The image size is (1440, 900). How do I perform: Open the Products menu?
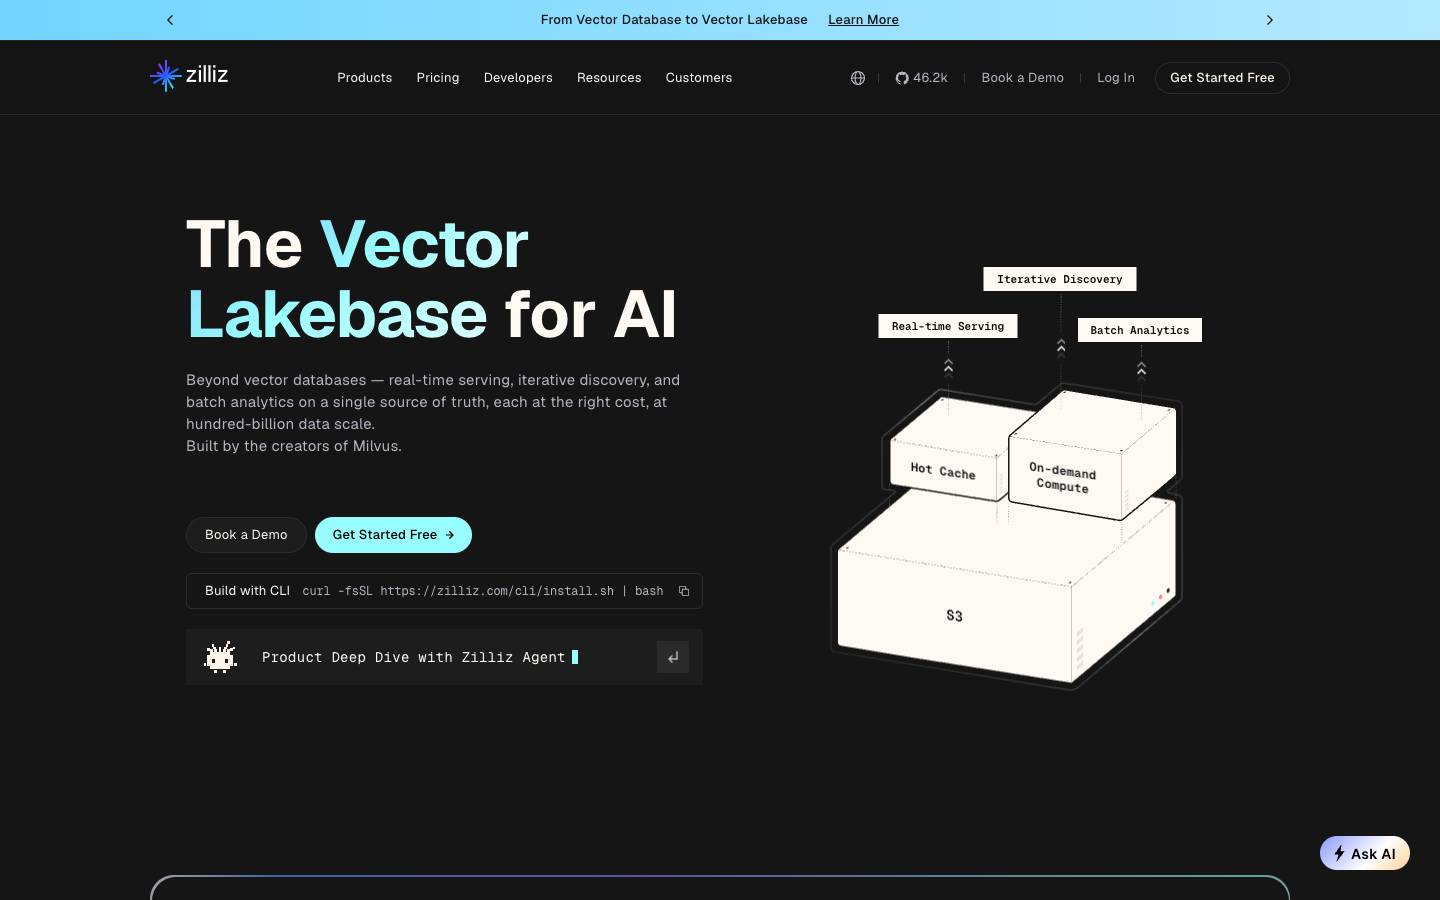[x=364, y=78]
